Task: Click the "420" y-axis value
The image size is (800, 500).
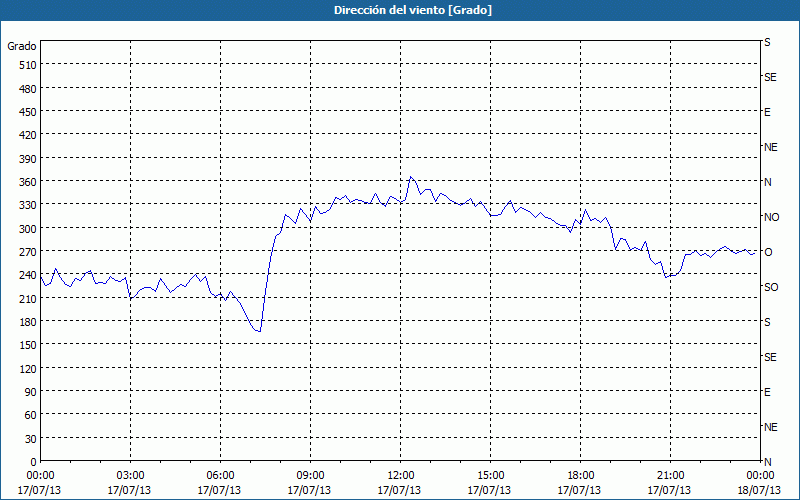Action: coord(28,135)
